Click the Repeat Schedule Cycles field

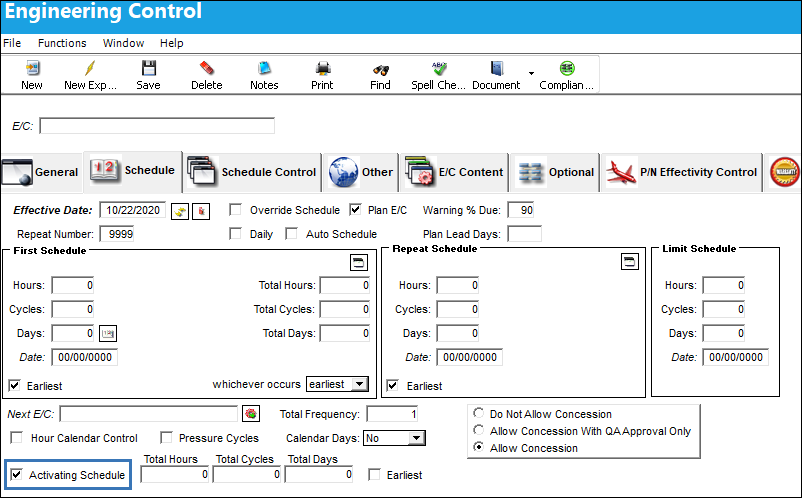(458, 309)
